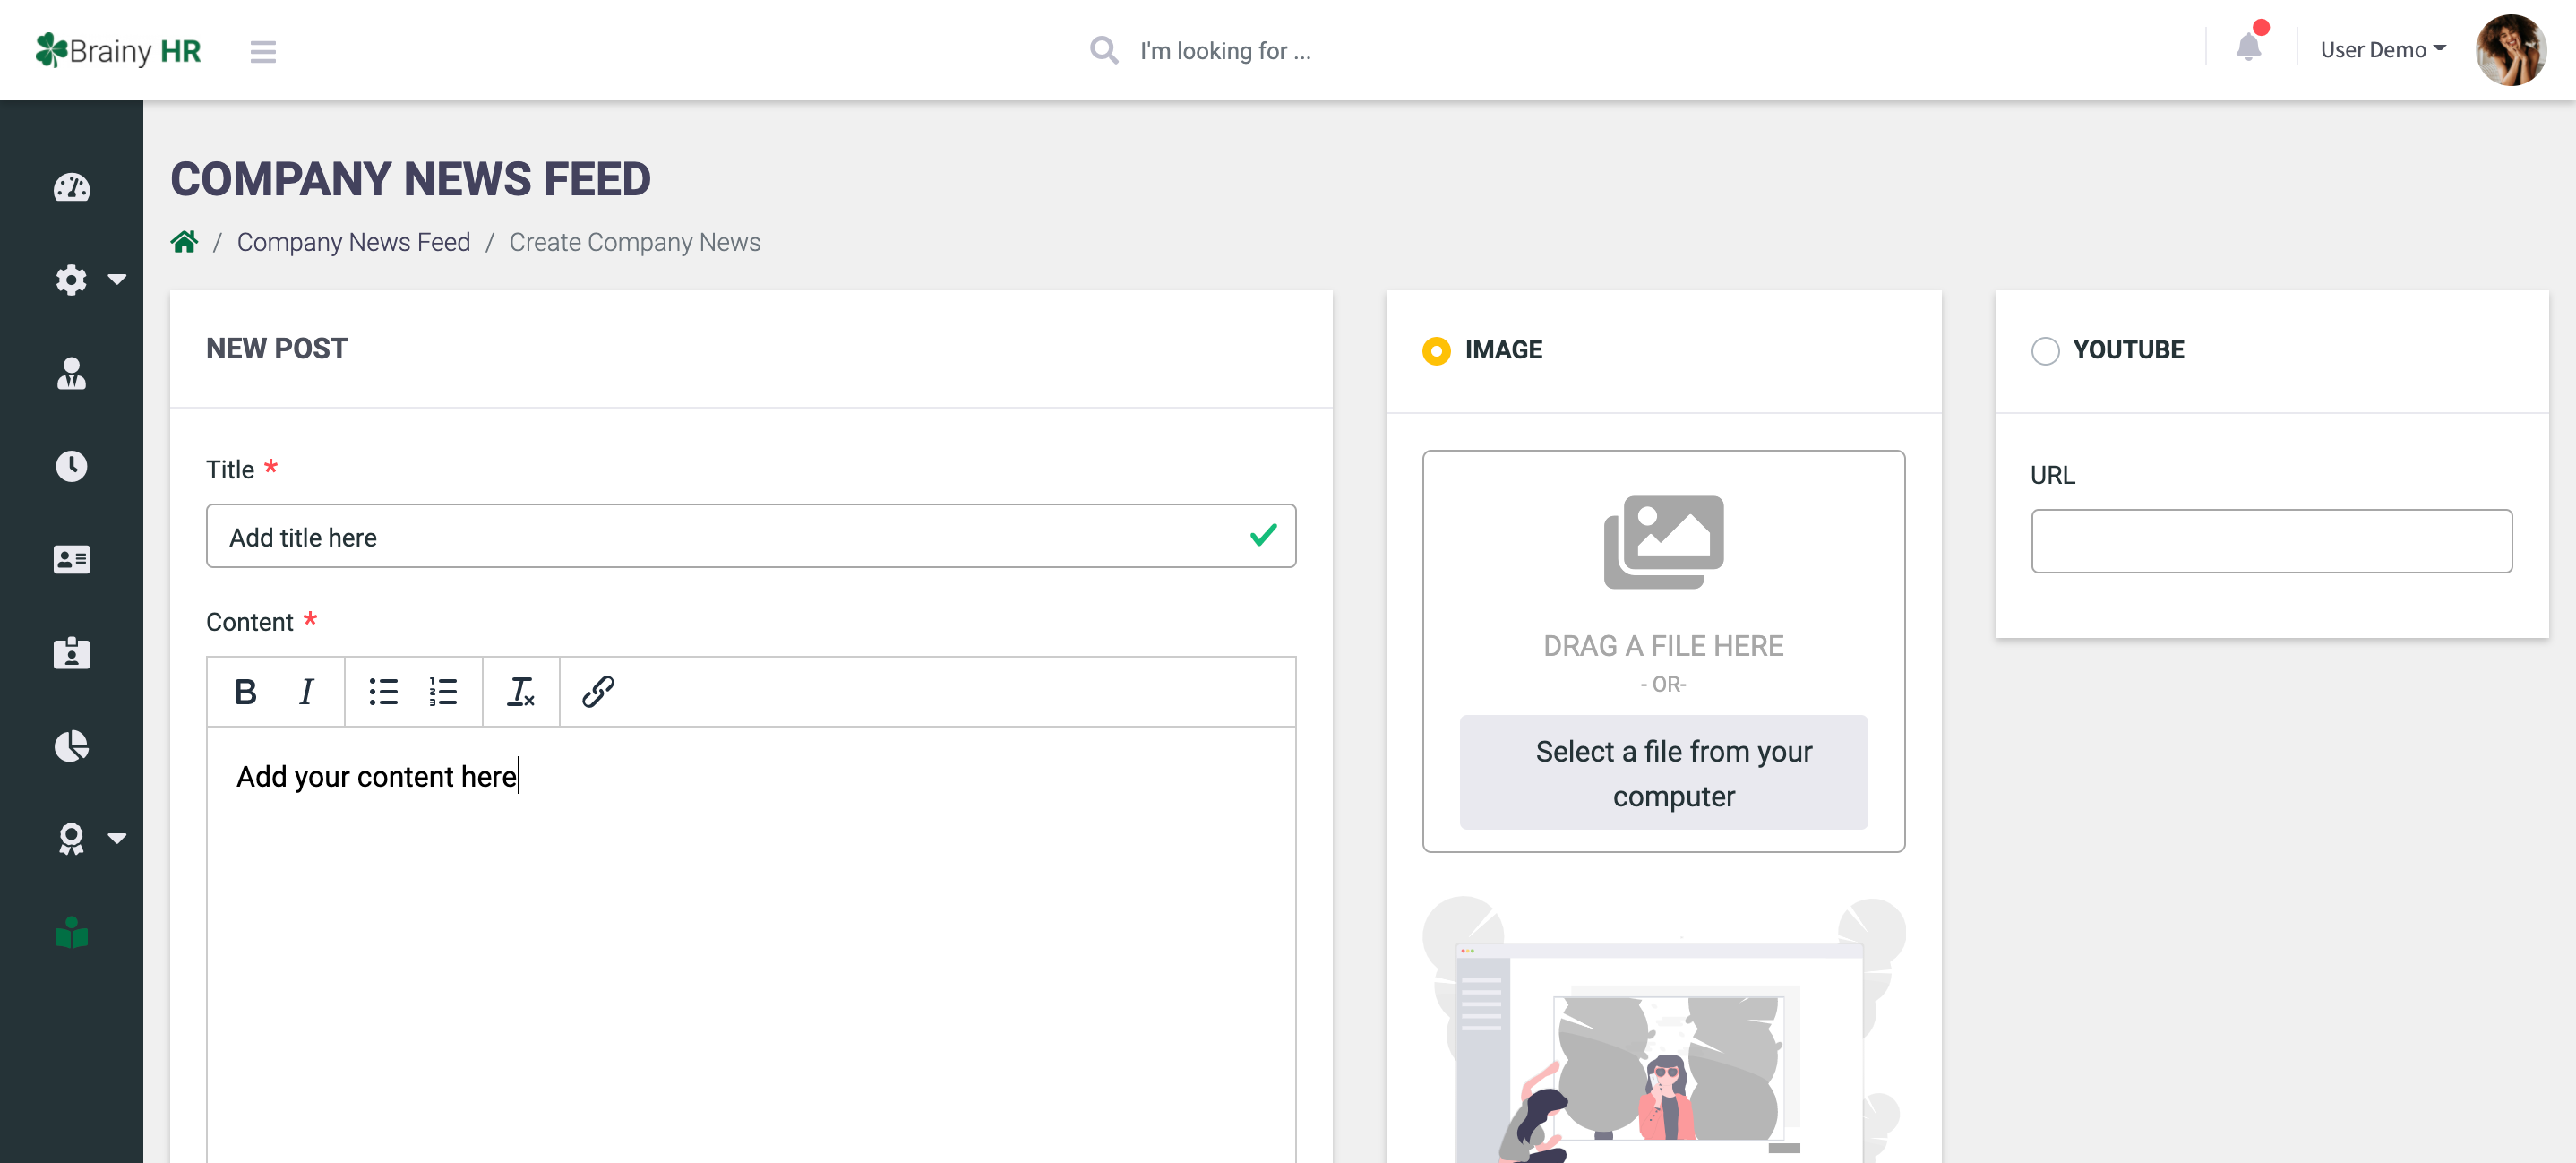2576x1163 pixels.
Task: Expand the settings gear submenu arrow
Action: 117,280
